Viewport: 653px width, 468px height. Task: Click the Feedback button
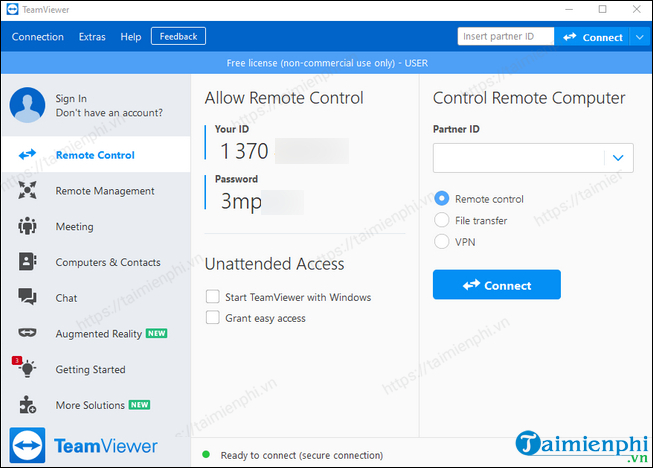[178, 36]
